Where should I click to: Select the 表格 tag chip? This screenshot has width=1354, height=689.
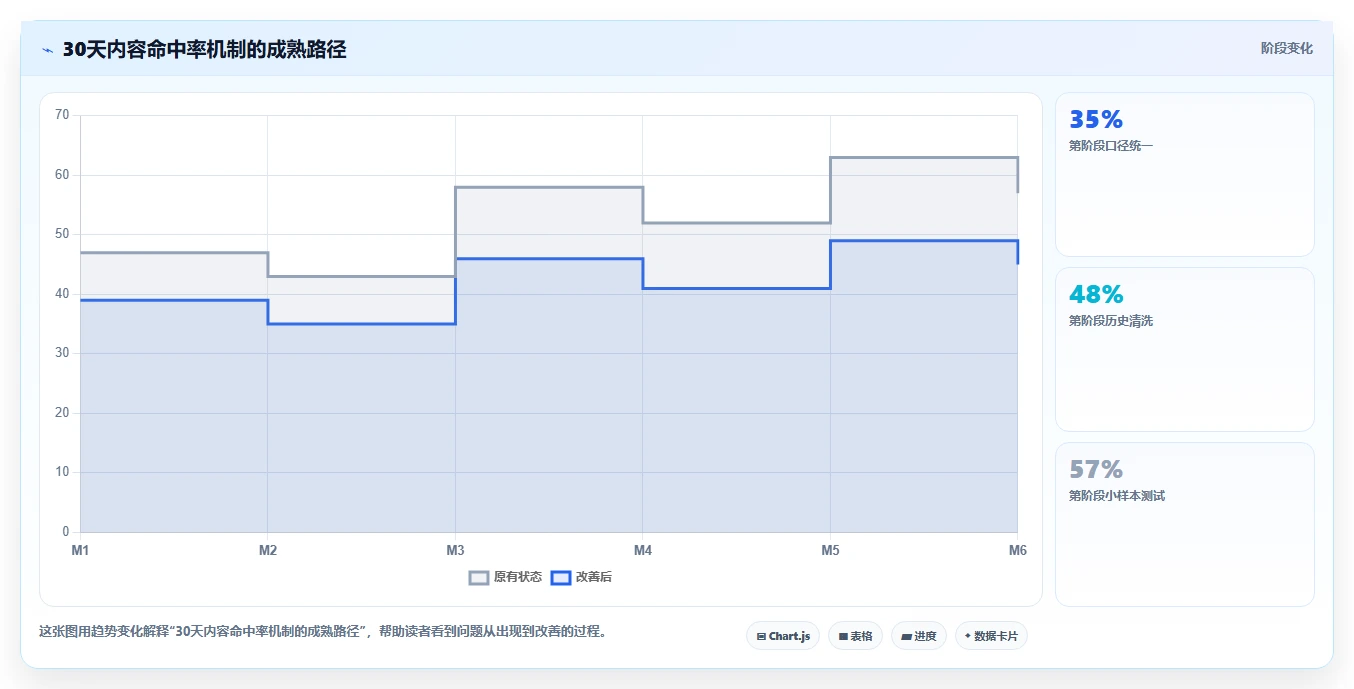click(x=855, y=636)
